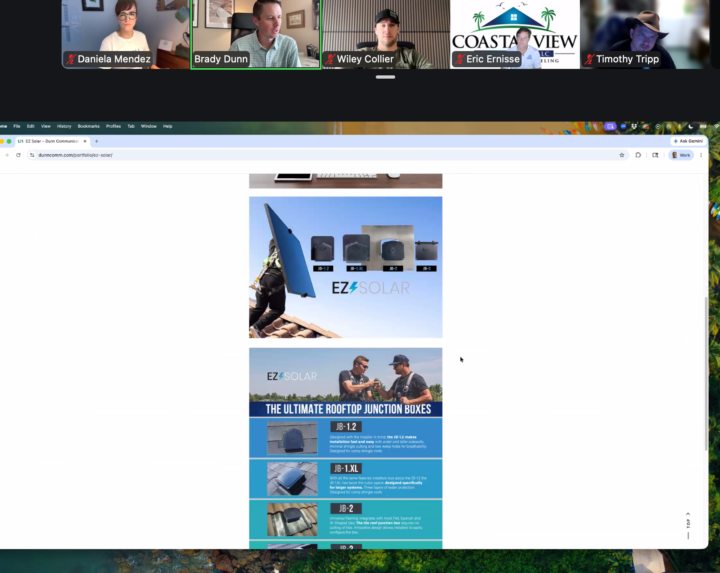The width and height of the screenshot is (720, 573).
Task: Open the Window menu
Action: click(x=149, y=126)
